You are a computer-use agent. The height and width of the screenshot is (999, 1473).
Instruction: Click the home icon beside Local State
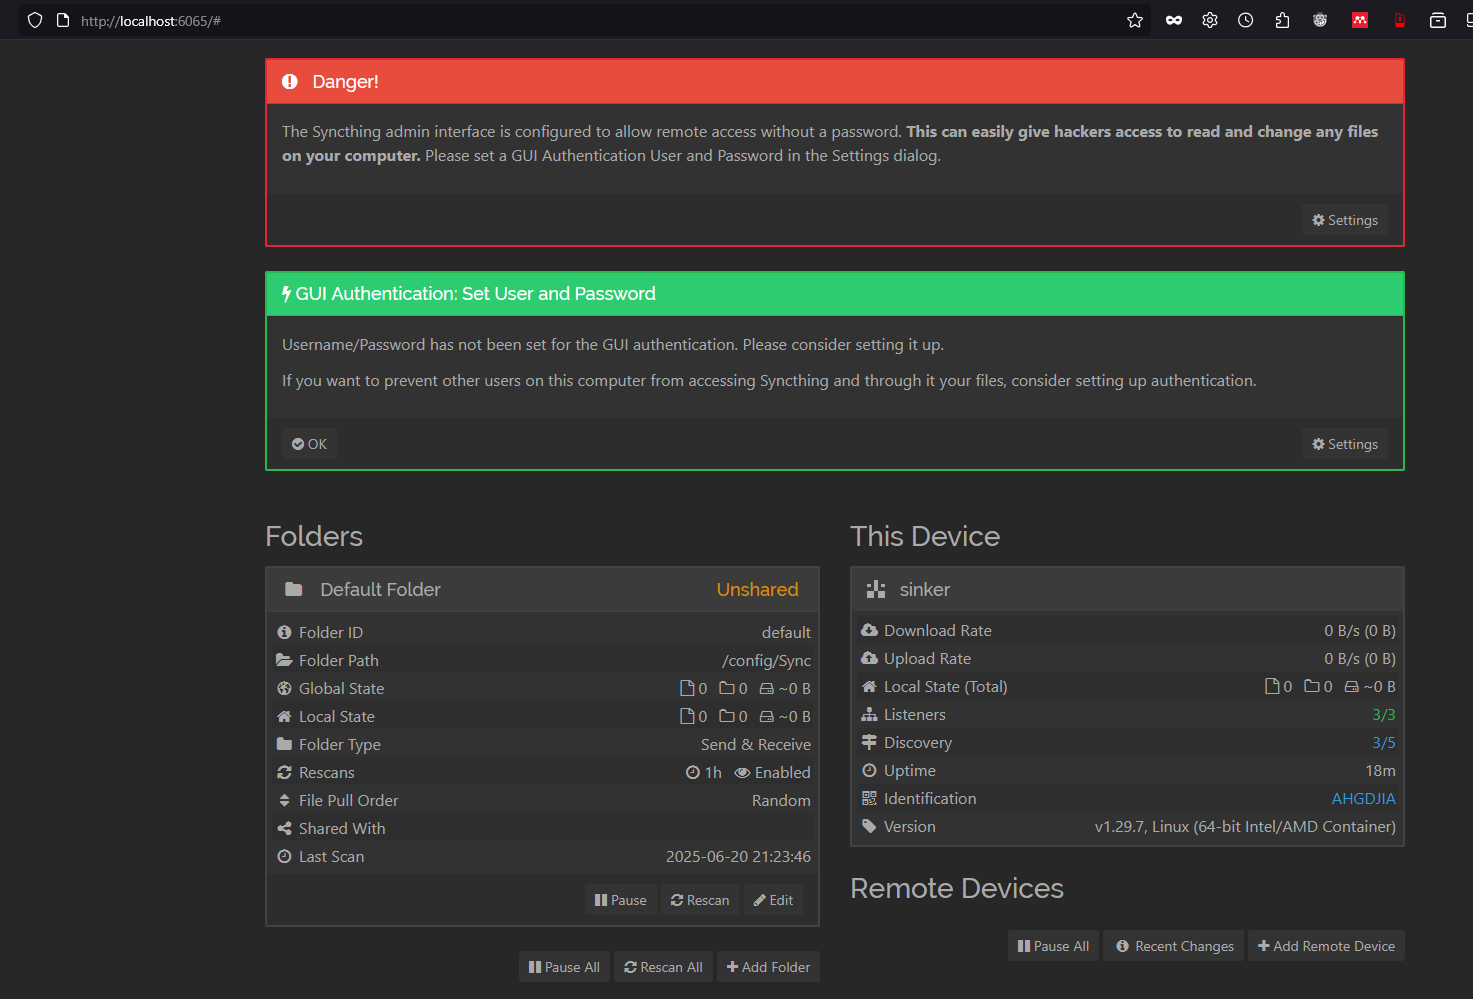pyautogui.click(x=284, y=716)
